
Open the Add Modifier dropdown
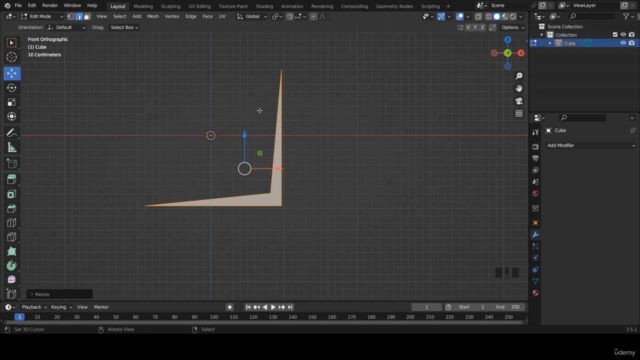pos(591,145)
